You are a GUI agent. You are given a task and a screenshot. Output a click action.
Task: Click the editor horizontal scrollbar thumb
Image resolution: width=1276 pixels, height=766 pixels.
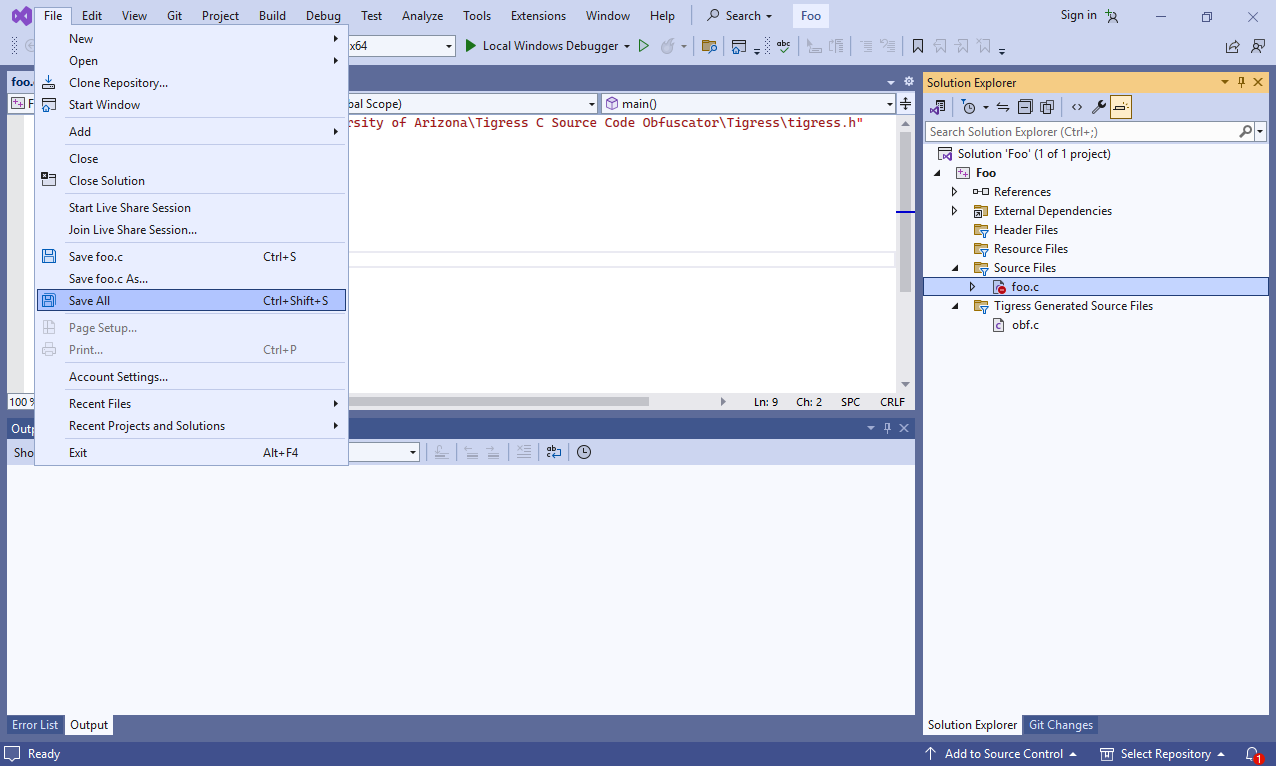(498, 402)
